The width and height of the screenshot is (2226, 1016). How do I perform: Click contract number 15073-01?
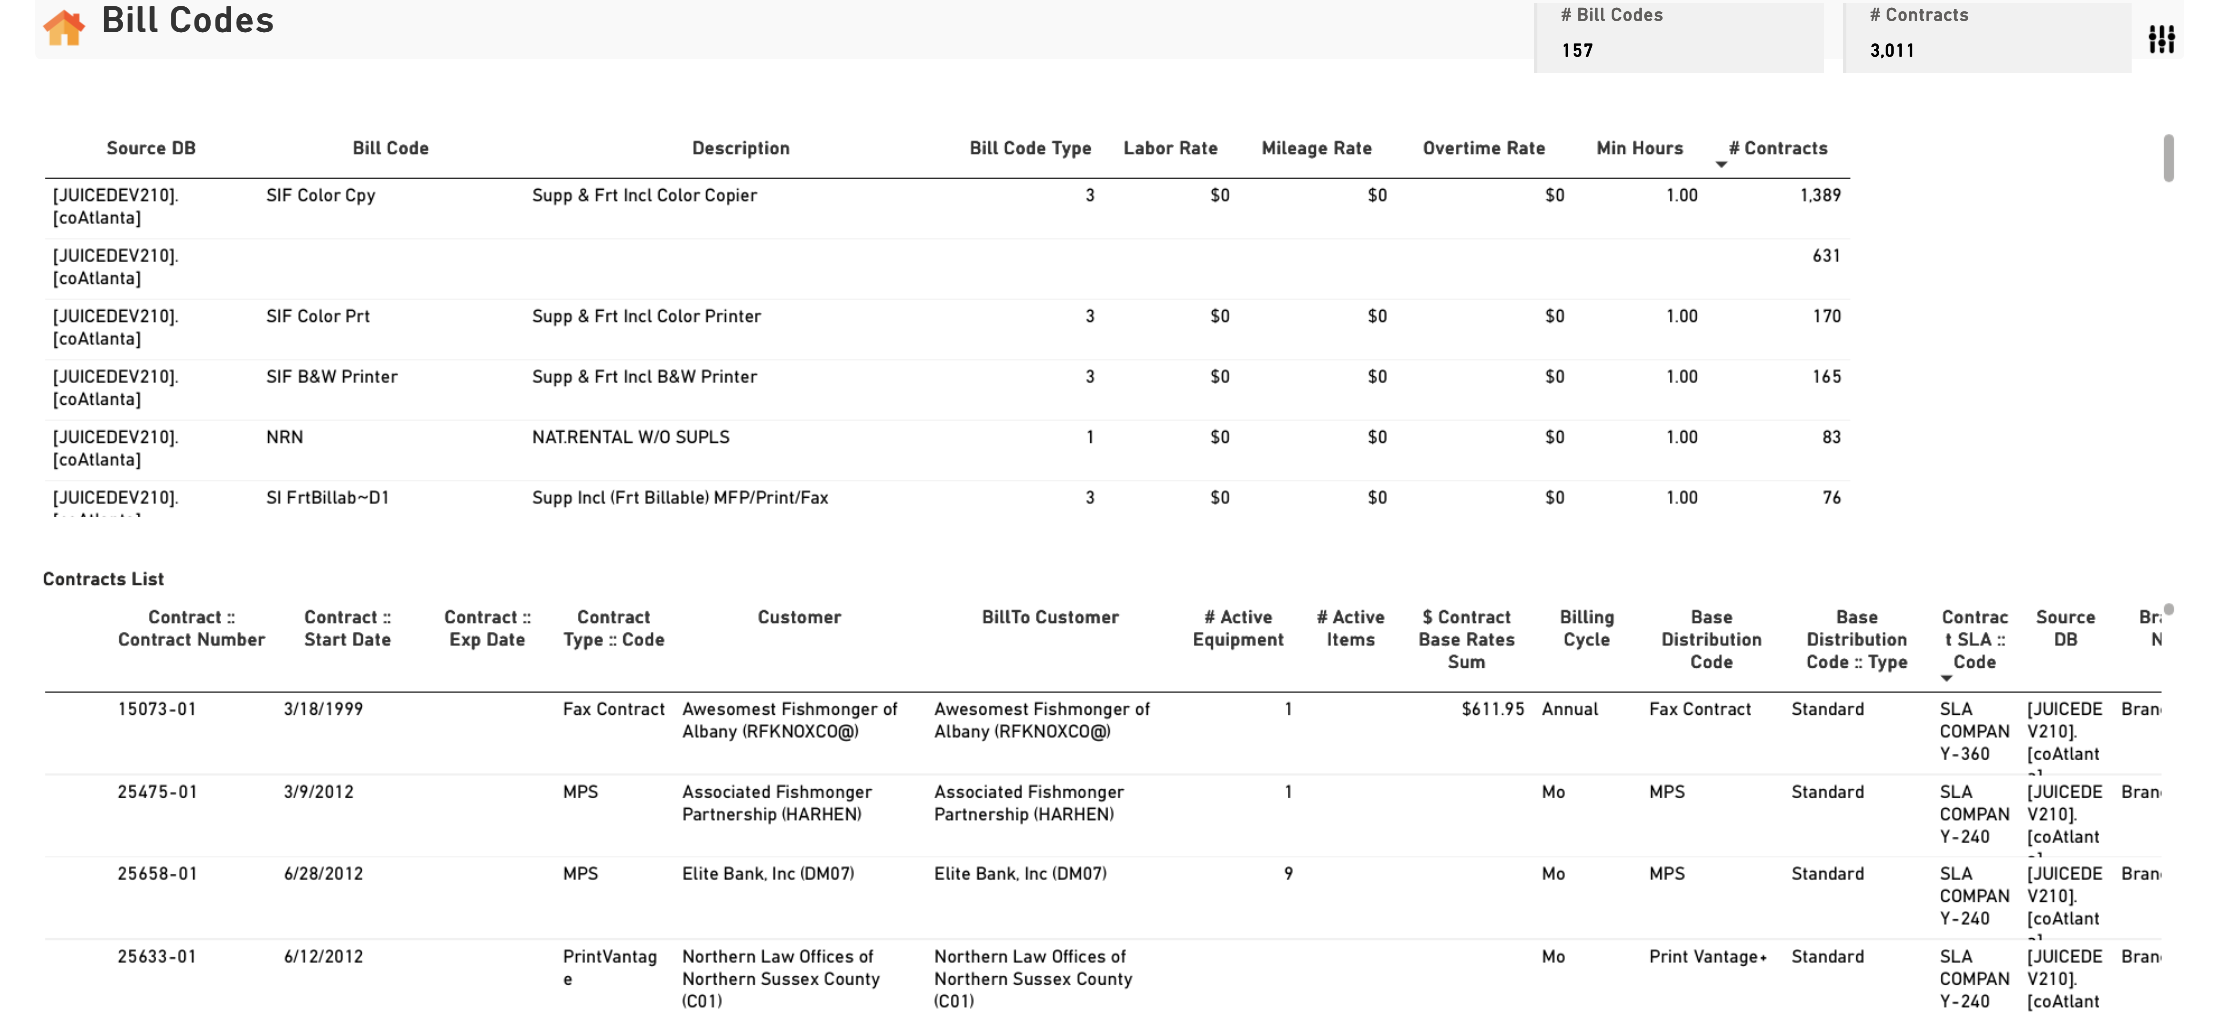coord(157,709)
